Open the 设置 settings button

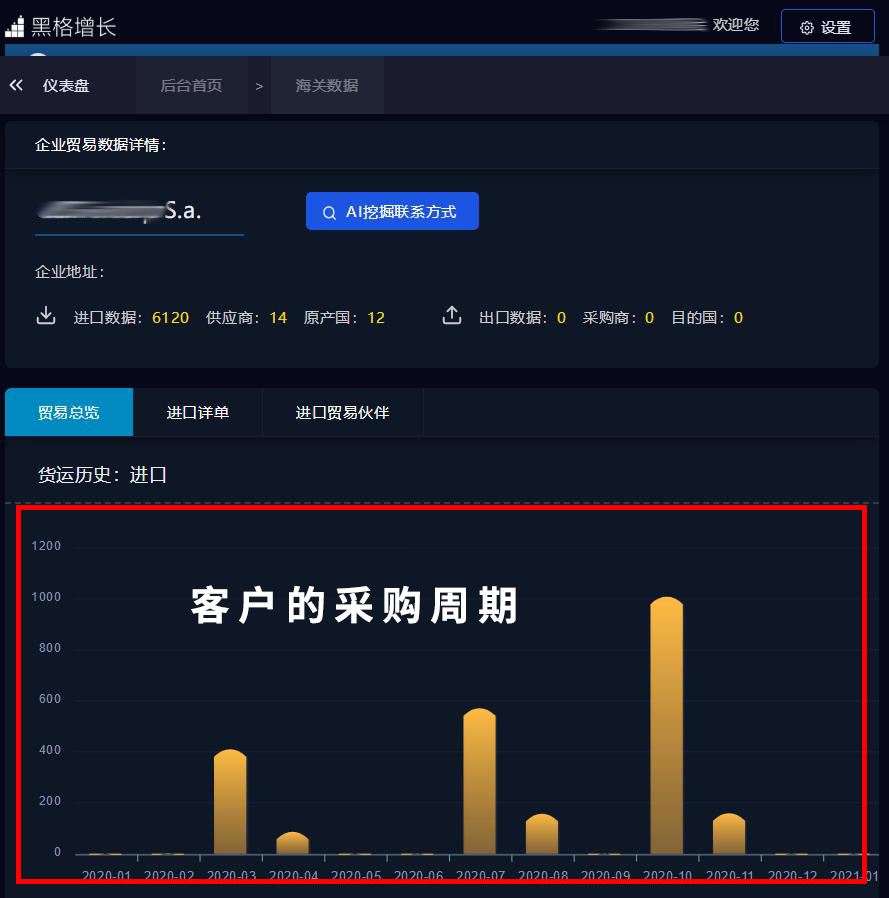click(x=827, y=27)
